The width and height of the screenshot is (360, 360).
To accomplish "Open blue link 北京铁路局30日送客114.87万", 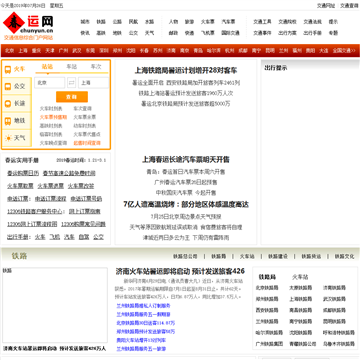I will 146,323.
